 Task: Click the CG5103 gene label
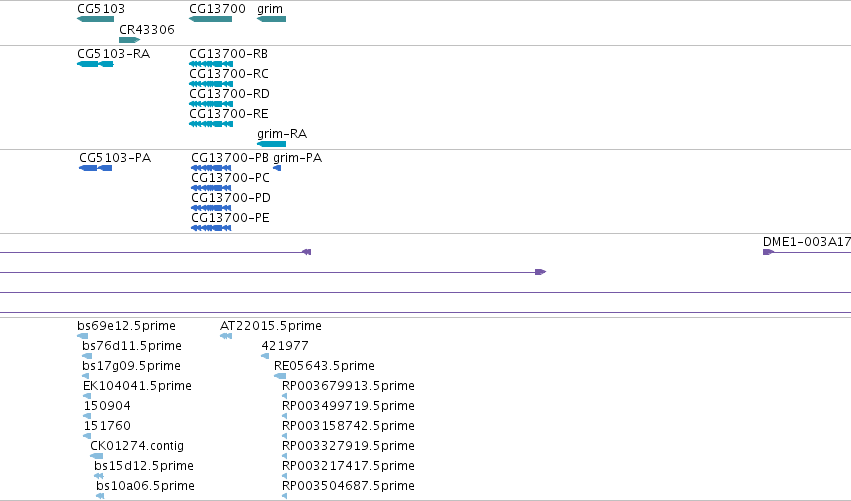pos(101,9)
